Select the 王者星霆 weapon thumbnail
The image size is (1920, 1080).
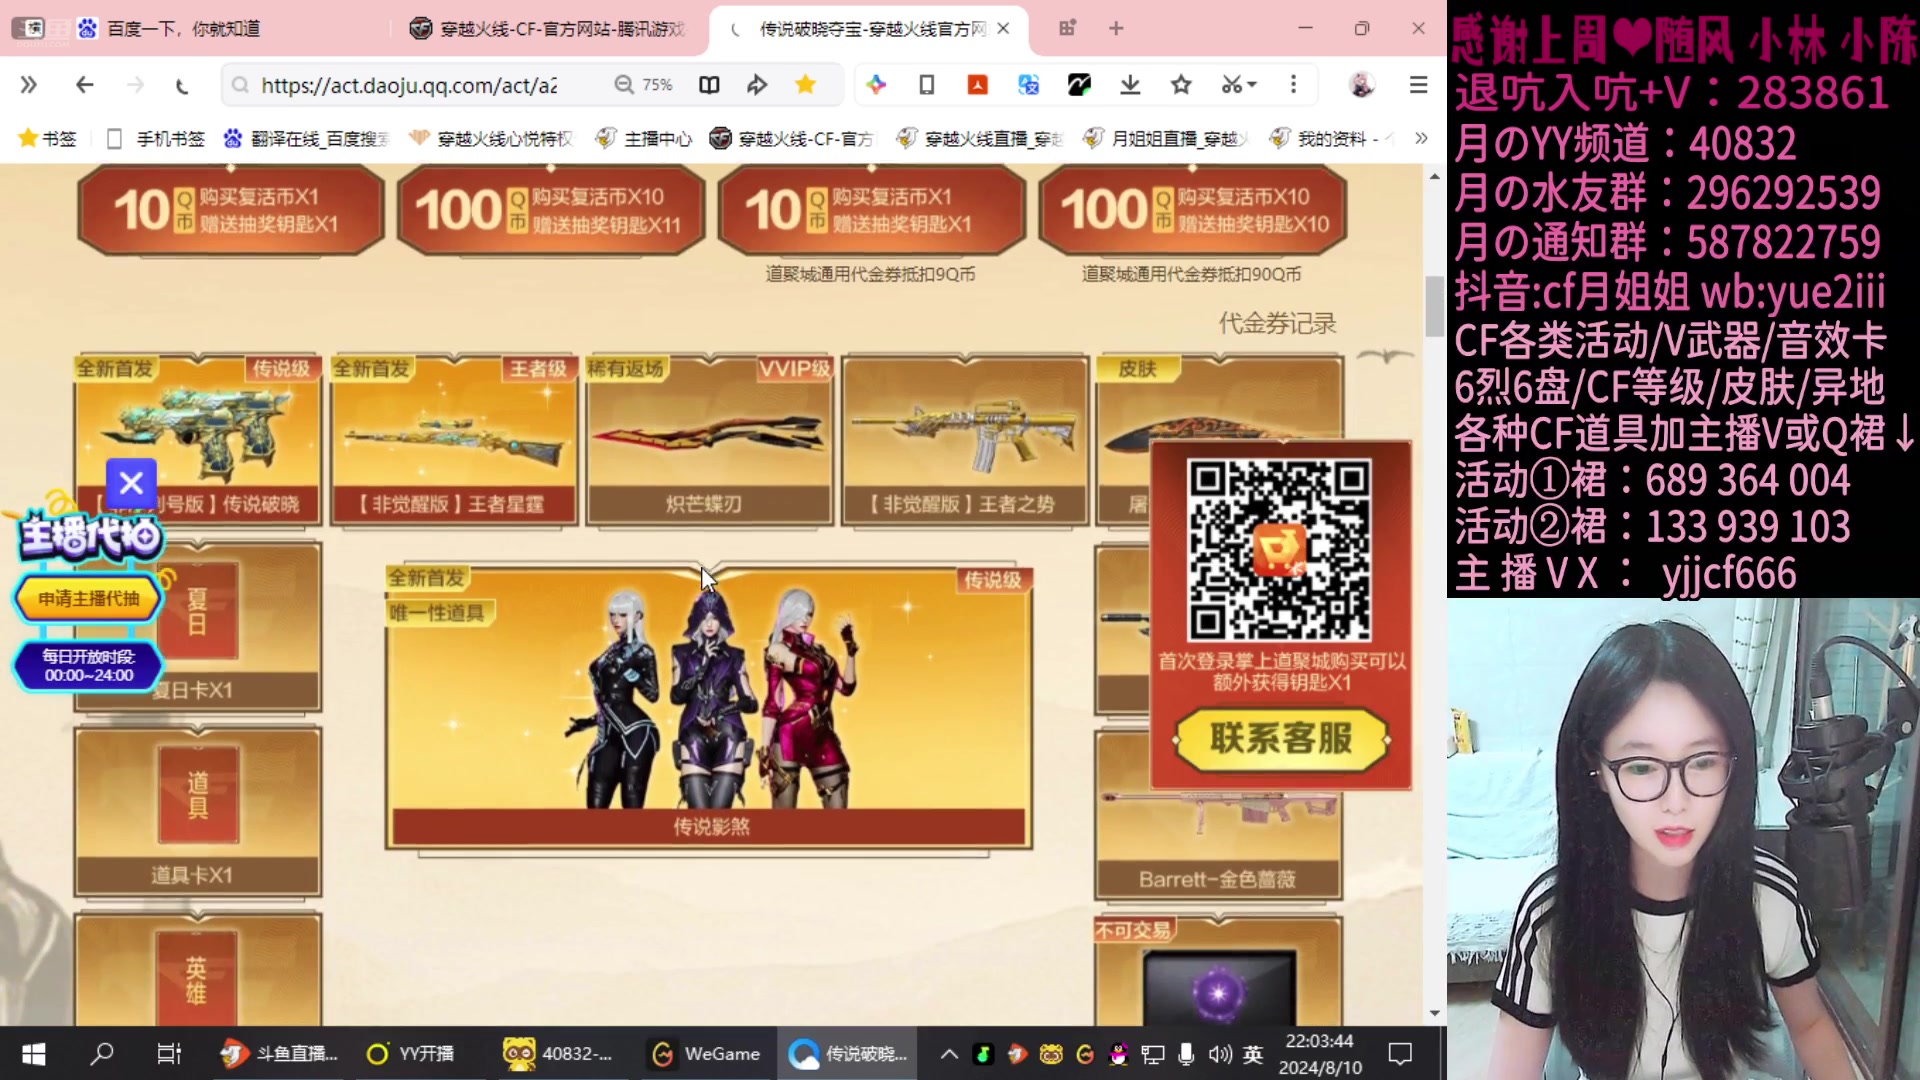(454, 440)
